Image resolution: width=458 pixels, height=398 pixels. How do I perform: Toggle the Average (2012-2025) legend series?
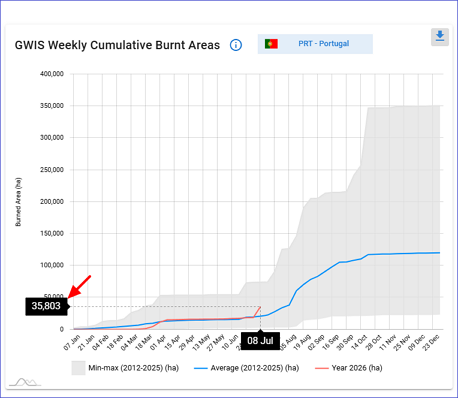247,368
